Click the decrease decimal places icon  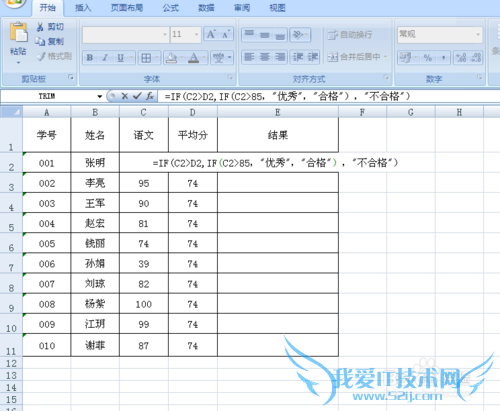point(476,58)
